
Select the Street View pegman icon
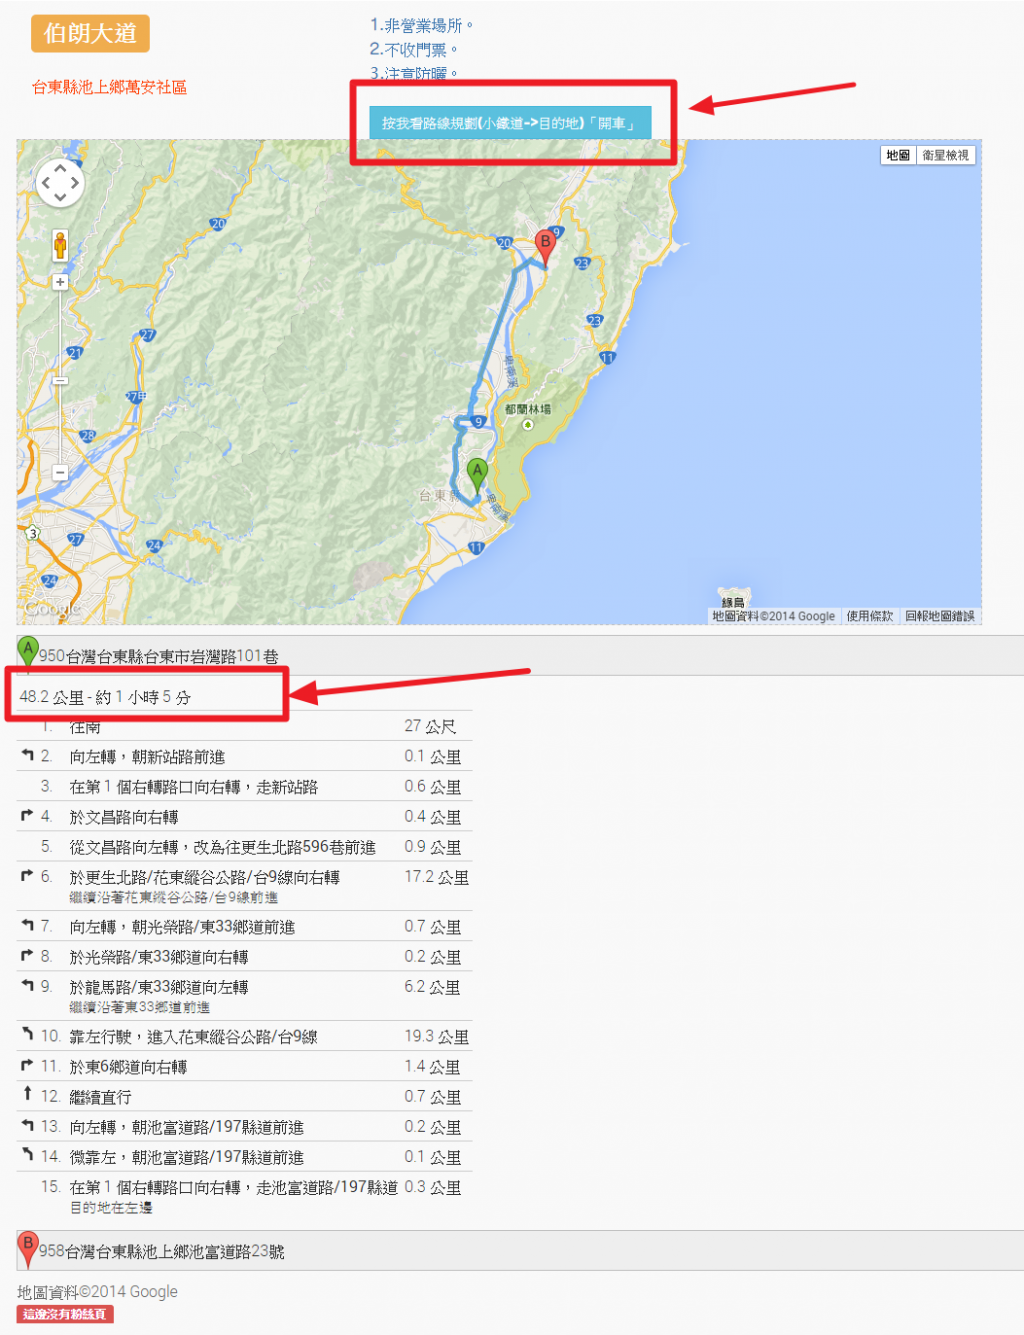[x=60, y=244]
